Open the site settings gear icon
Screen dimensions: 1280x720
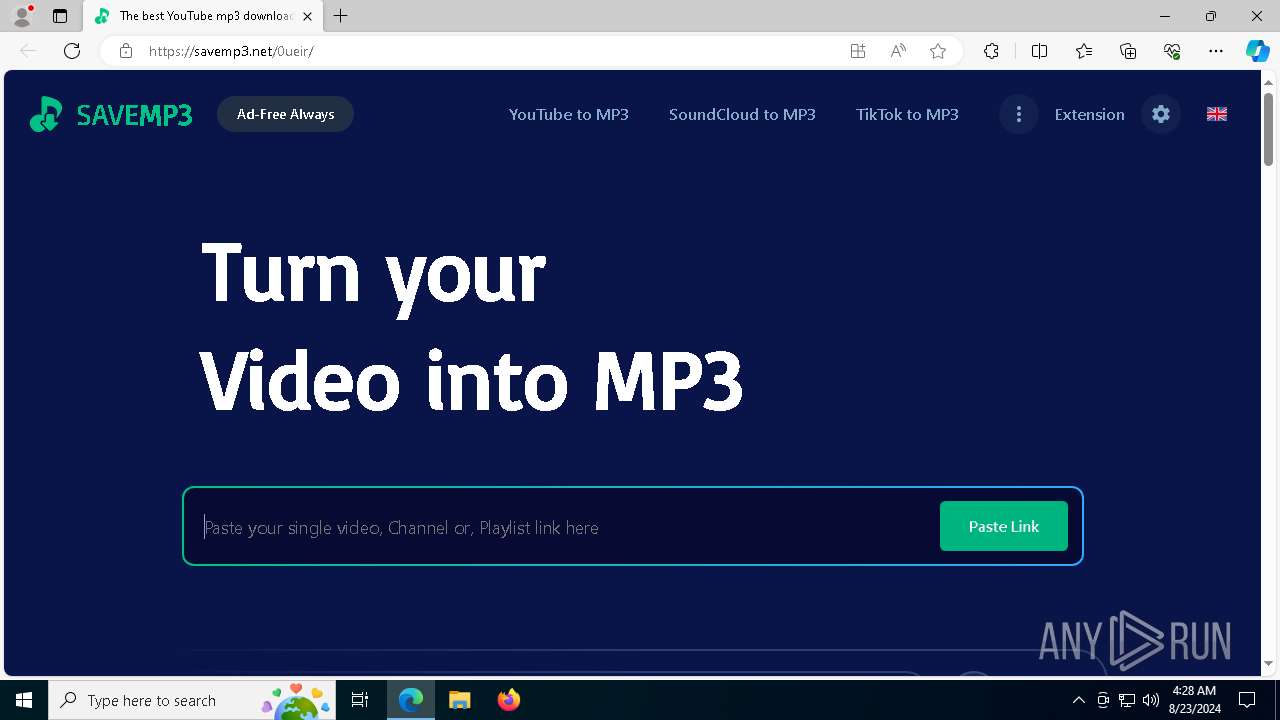1161,114
